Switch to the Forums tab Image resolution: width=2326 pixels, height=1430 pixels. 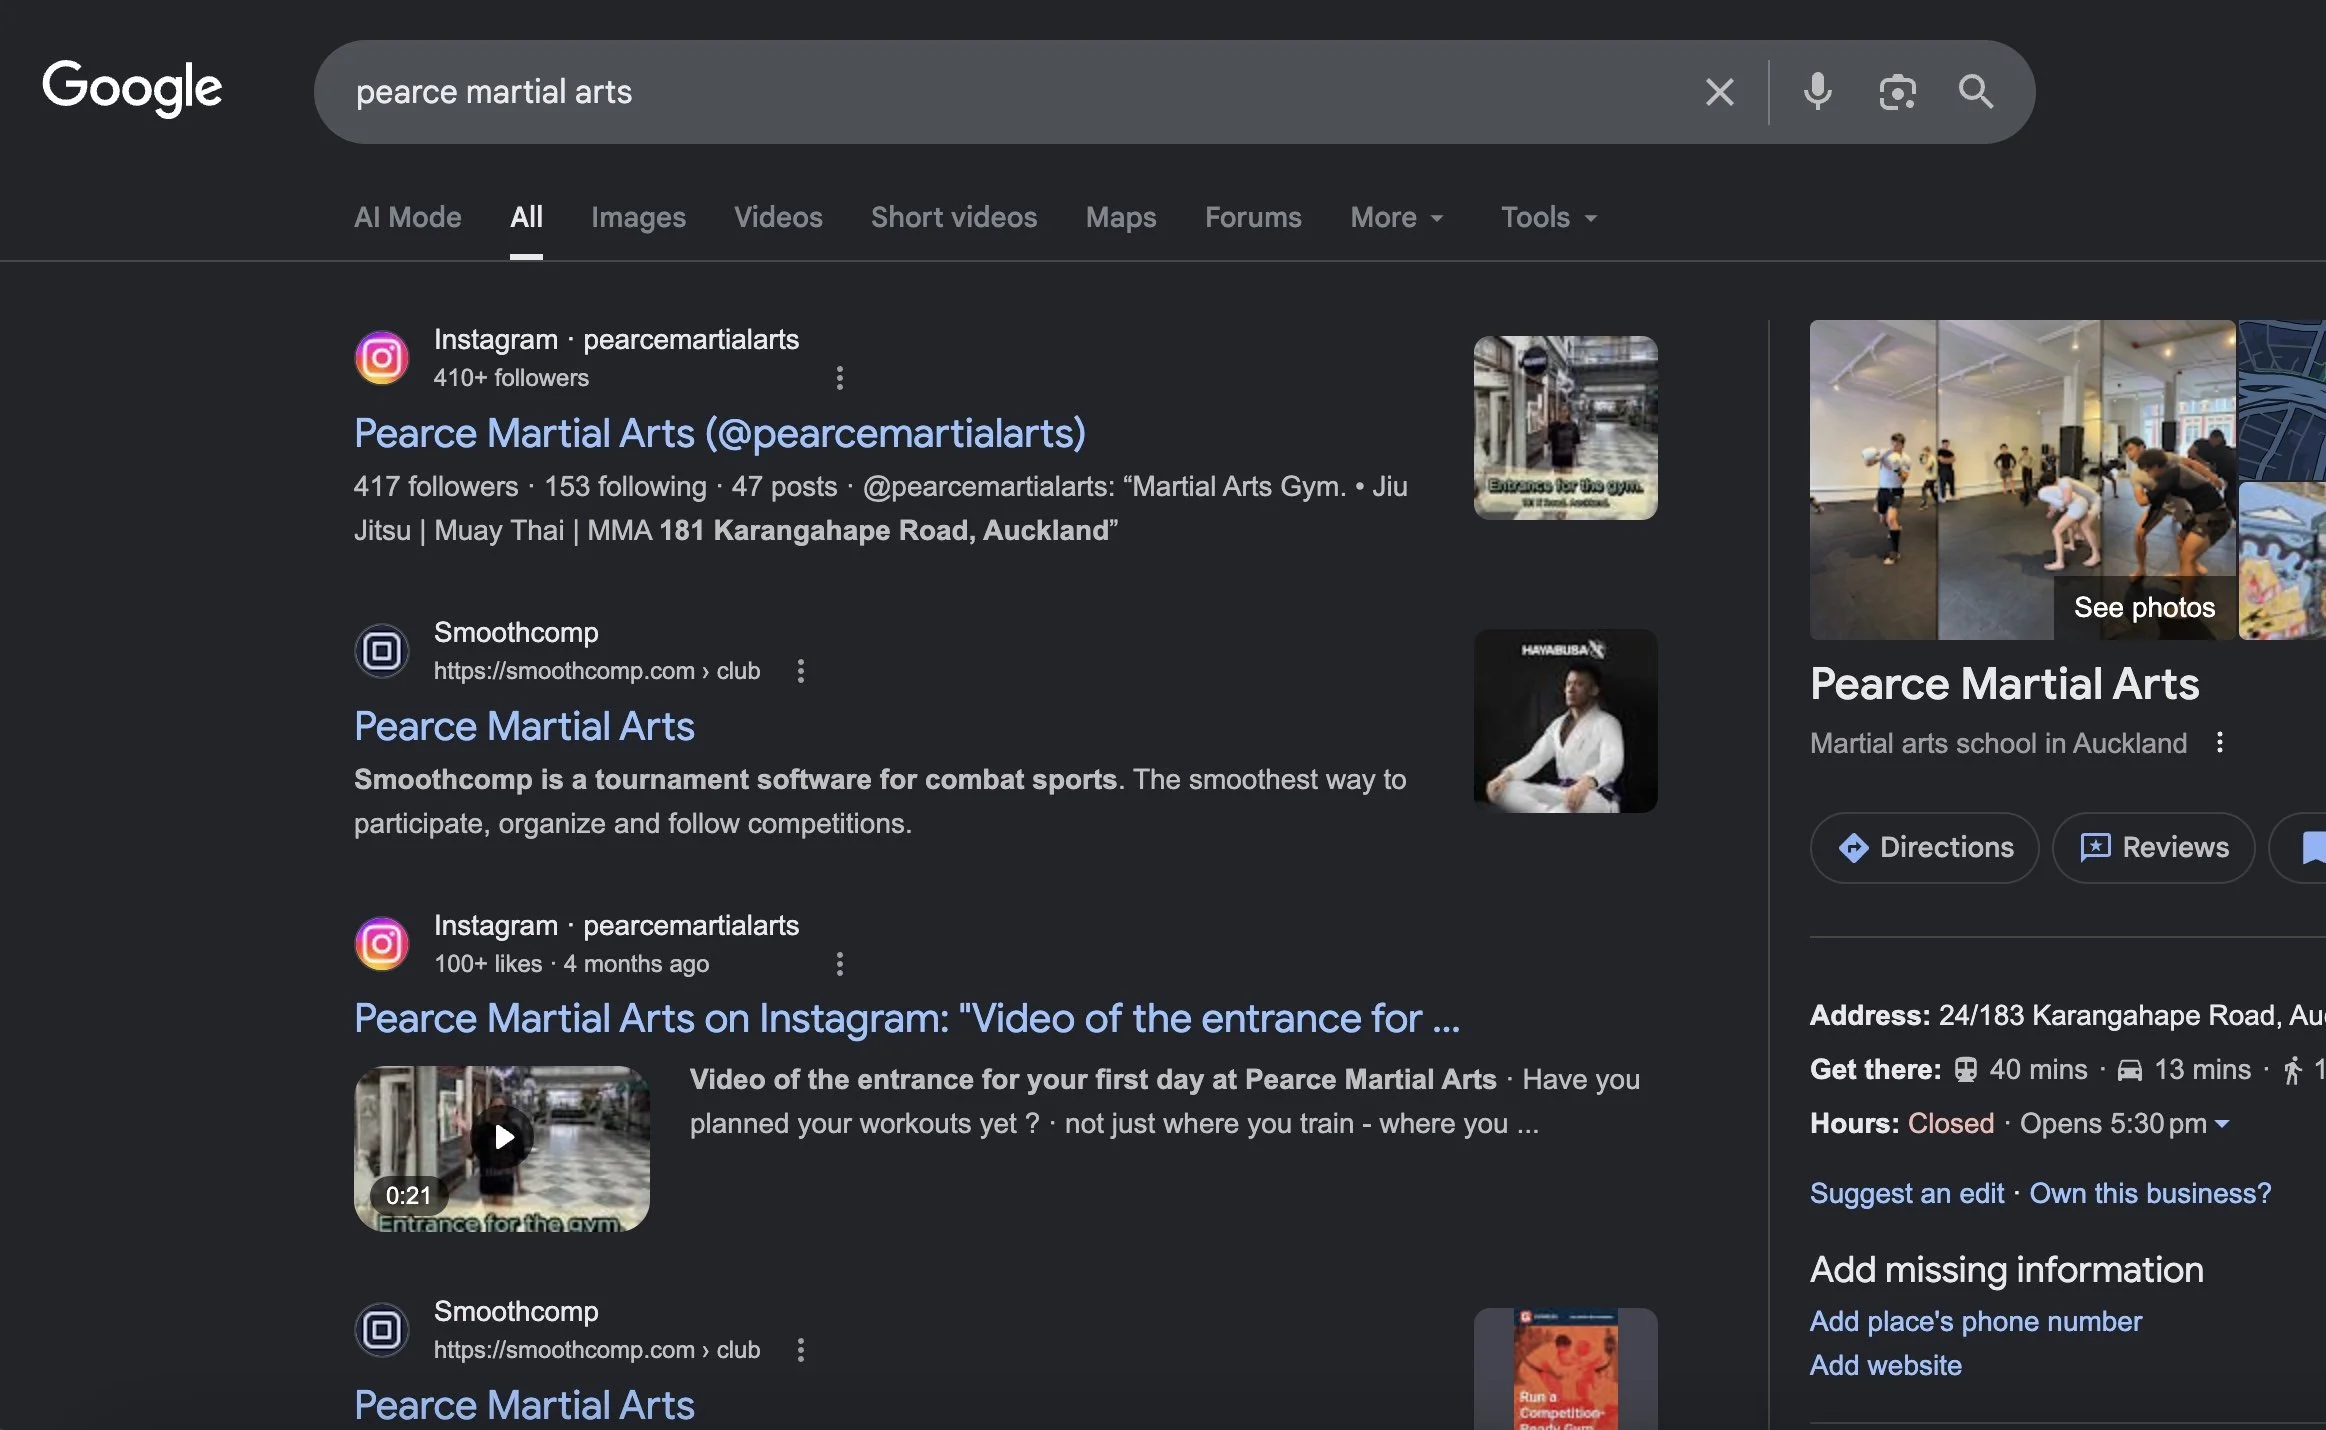pos(1253,217)
